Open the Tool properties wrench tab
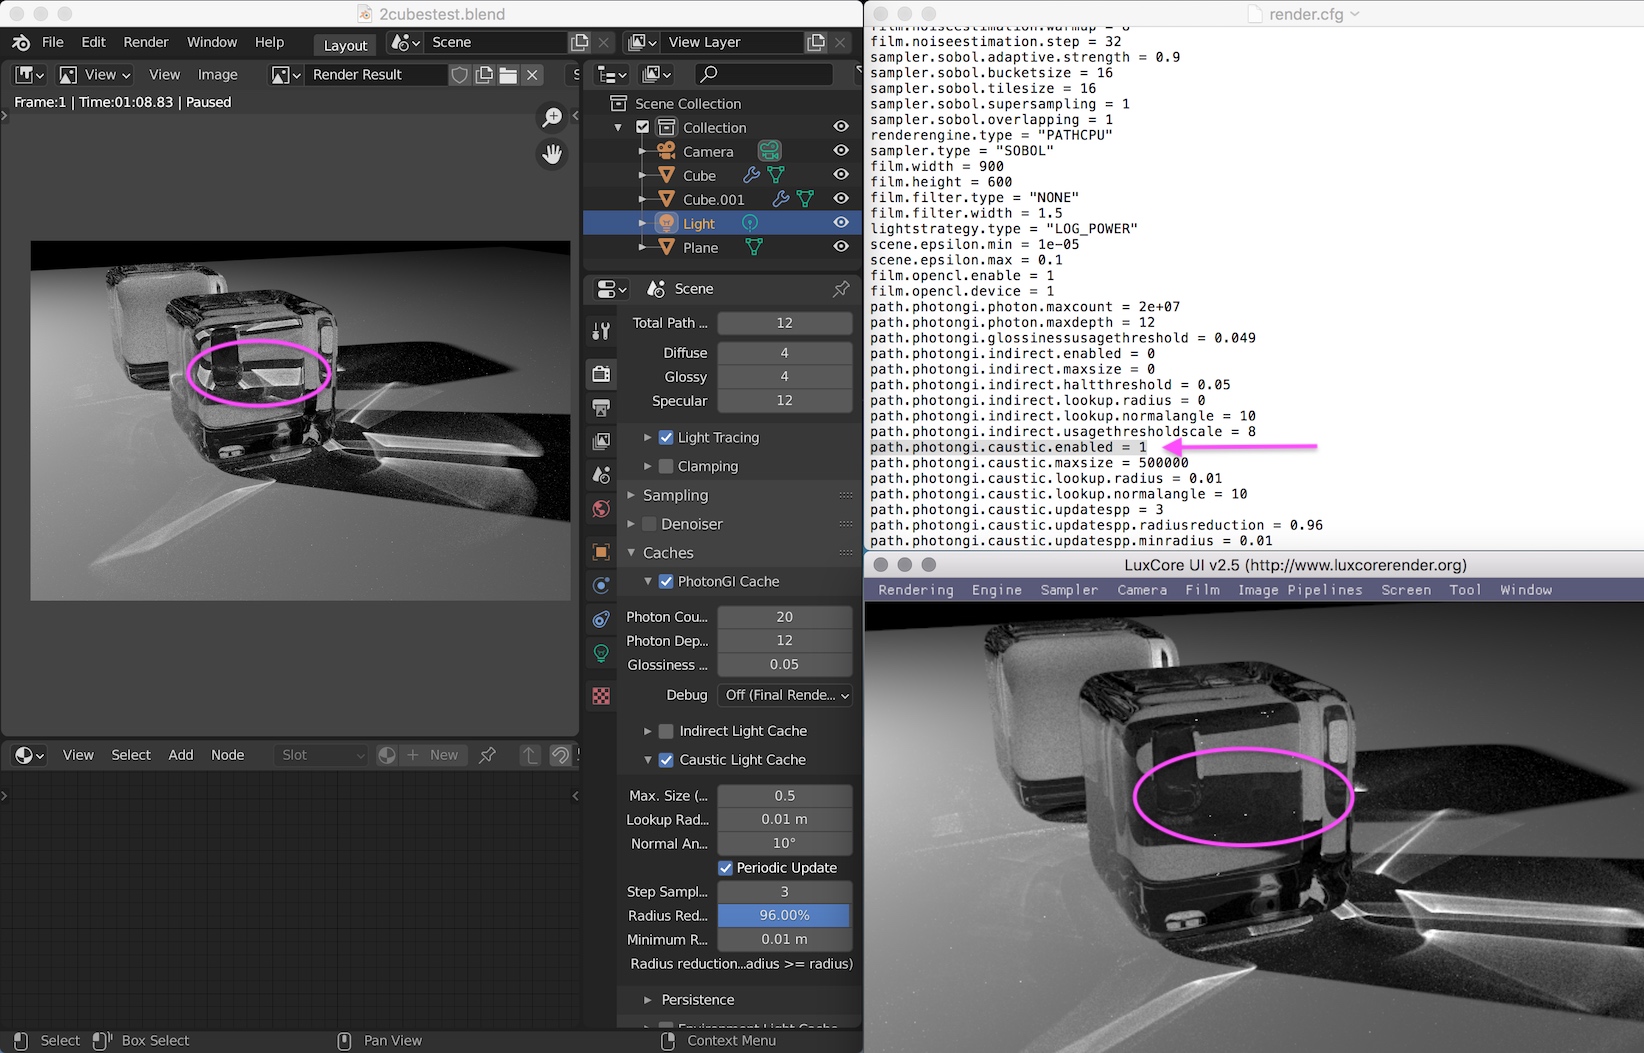 coord(601,331)
